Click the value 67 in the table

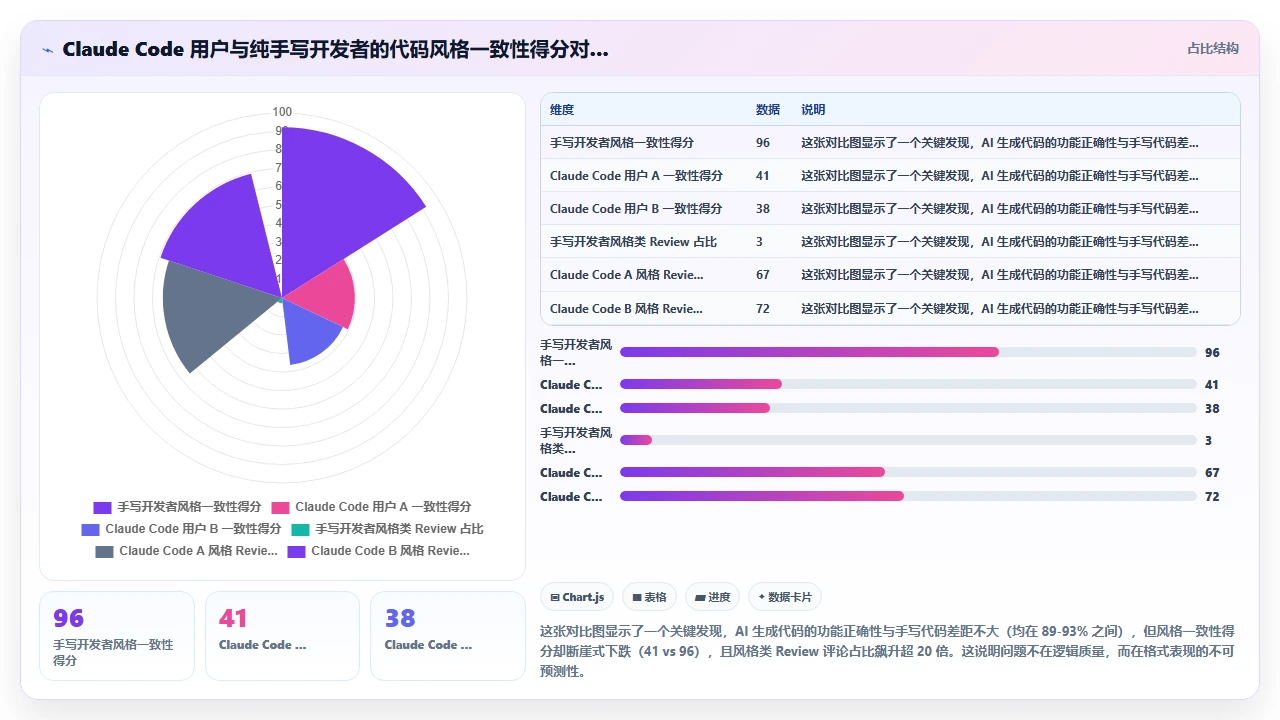[763, 275]
